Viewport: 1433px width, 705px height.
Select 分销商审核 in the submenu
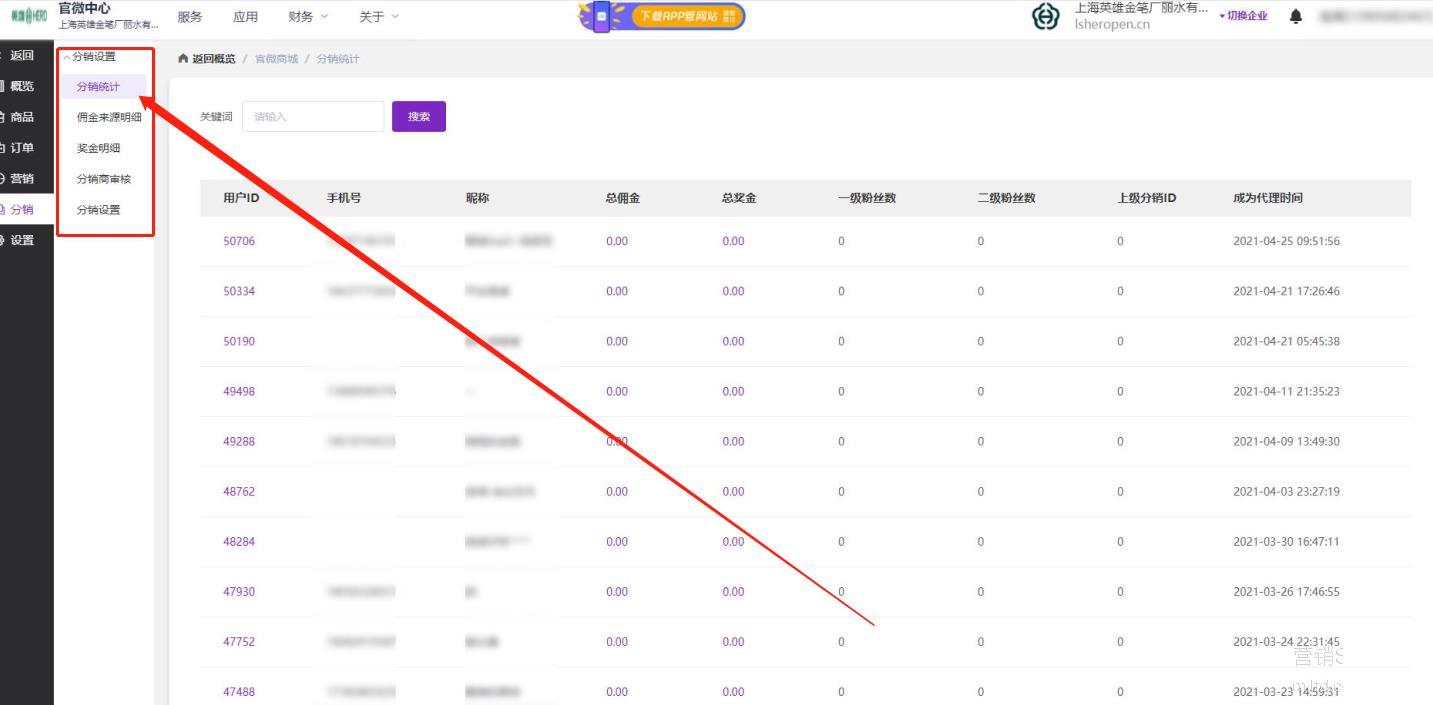click(x=104, y=179)
